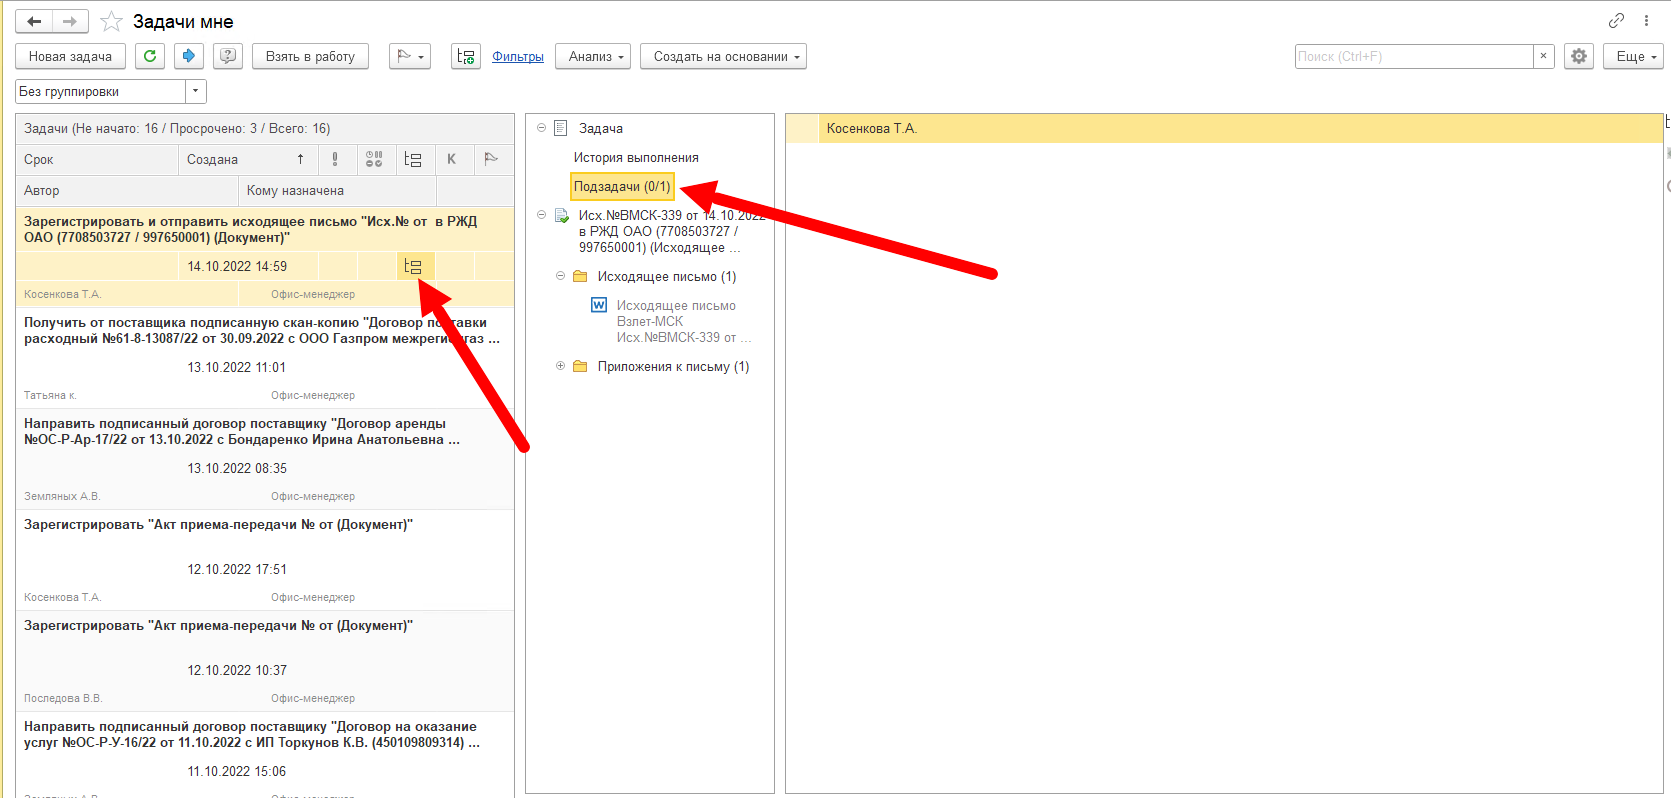1671x798 pixels.
Task: Open the flag dropdown in toolbar
Action: click(410, 56)
